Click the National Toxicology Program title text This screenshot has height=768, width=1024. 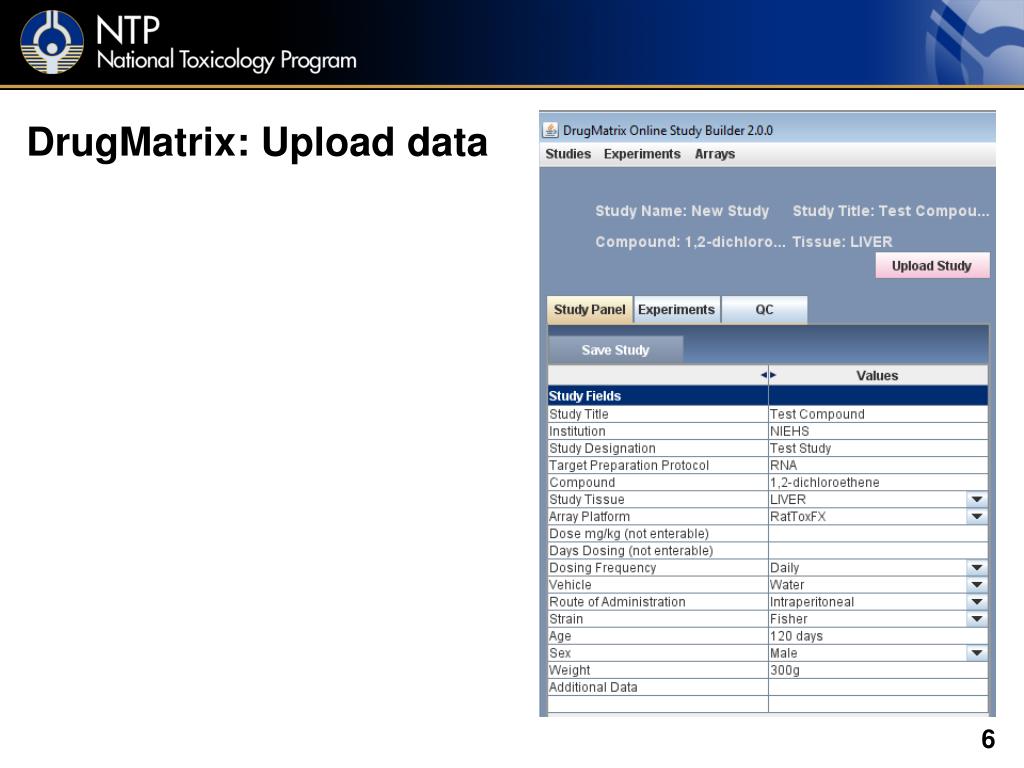tap(227, 60)
